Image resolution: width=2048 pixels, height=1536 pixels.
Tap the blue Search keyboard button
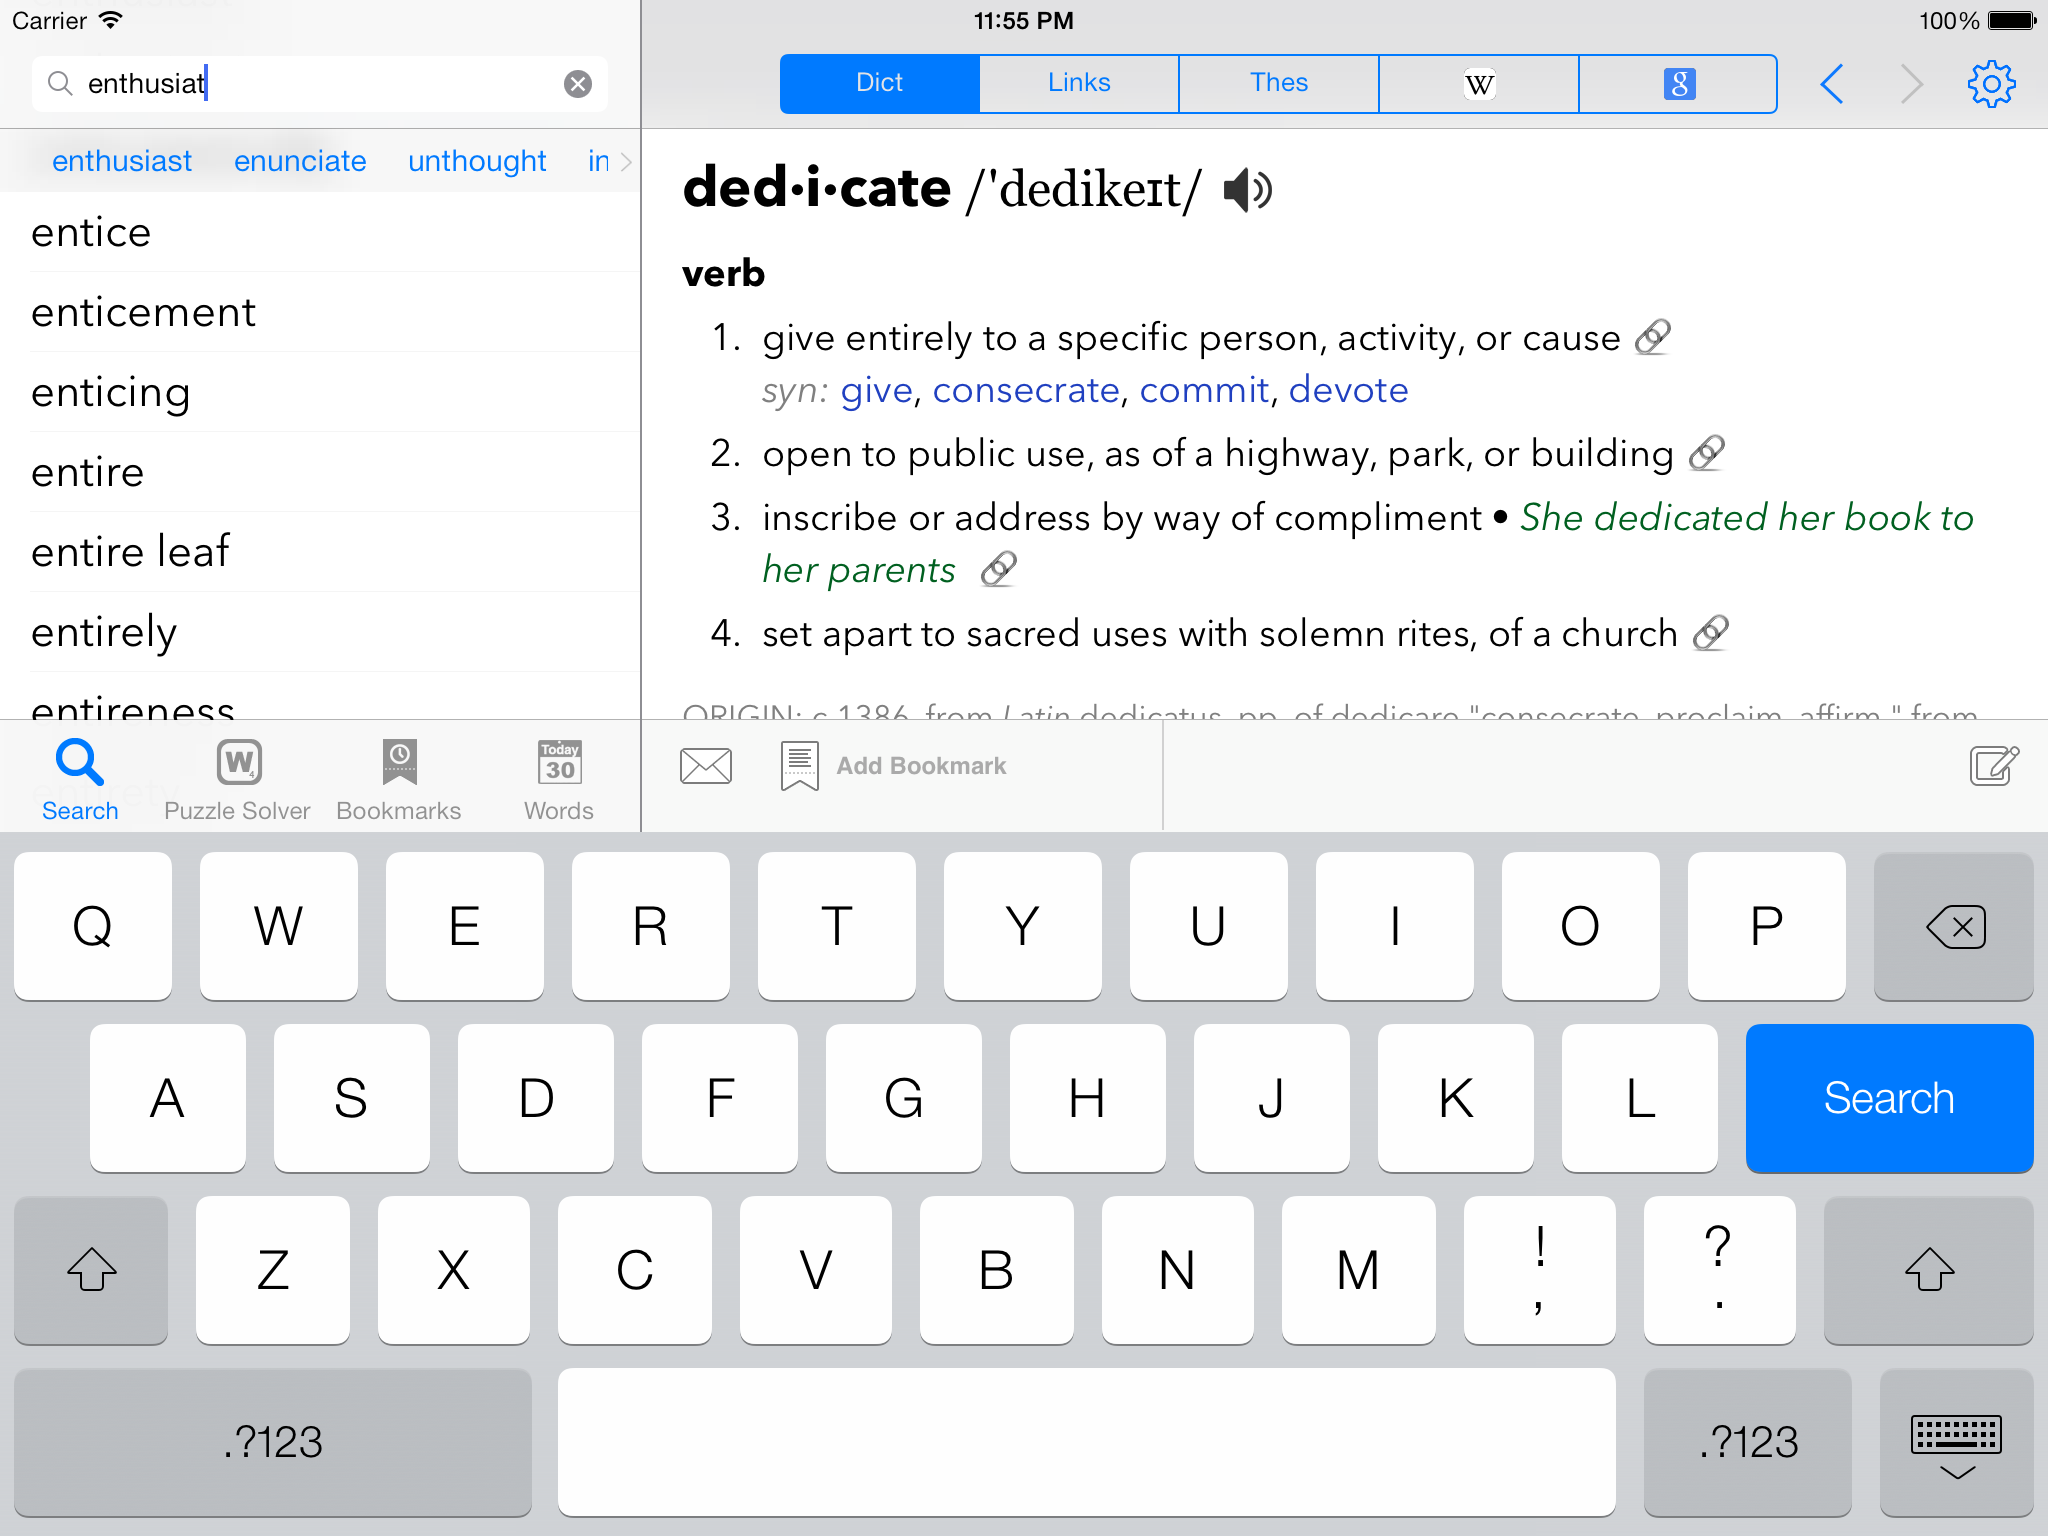(x=1889, y=1098)
